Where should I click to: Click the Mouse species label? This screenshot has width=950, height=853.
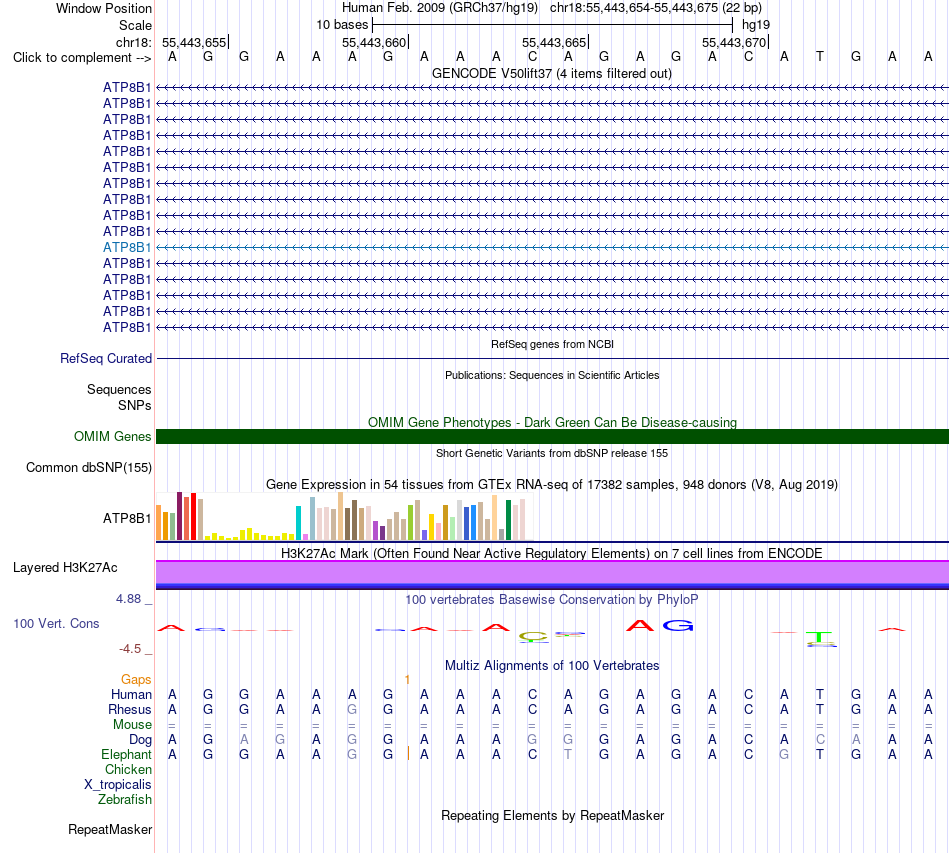click(132, 725)
